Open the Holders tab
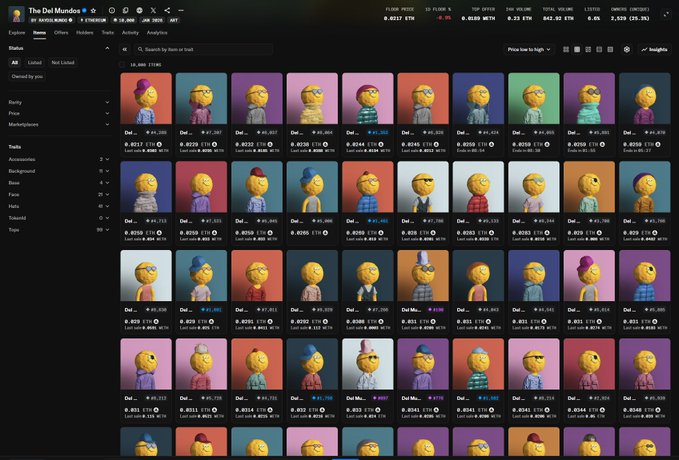 click(84, 32)
